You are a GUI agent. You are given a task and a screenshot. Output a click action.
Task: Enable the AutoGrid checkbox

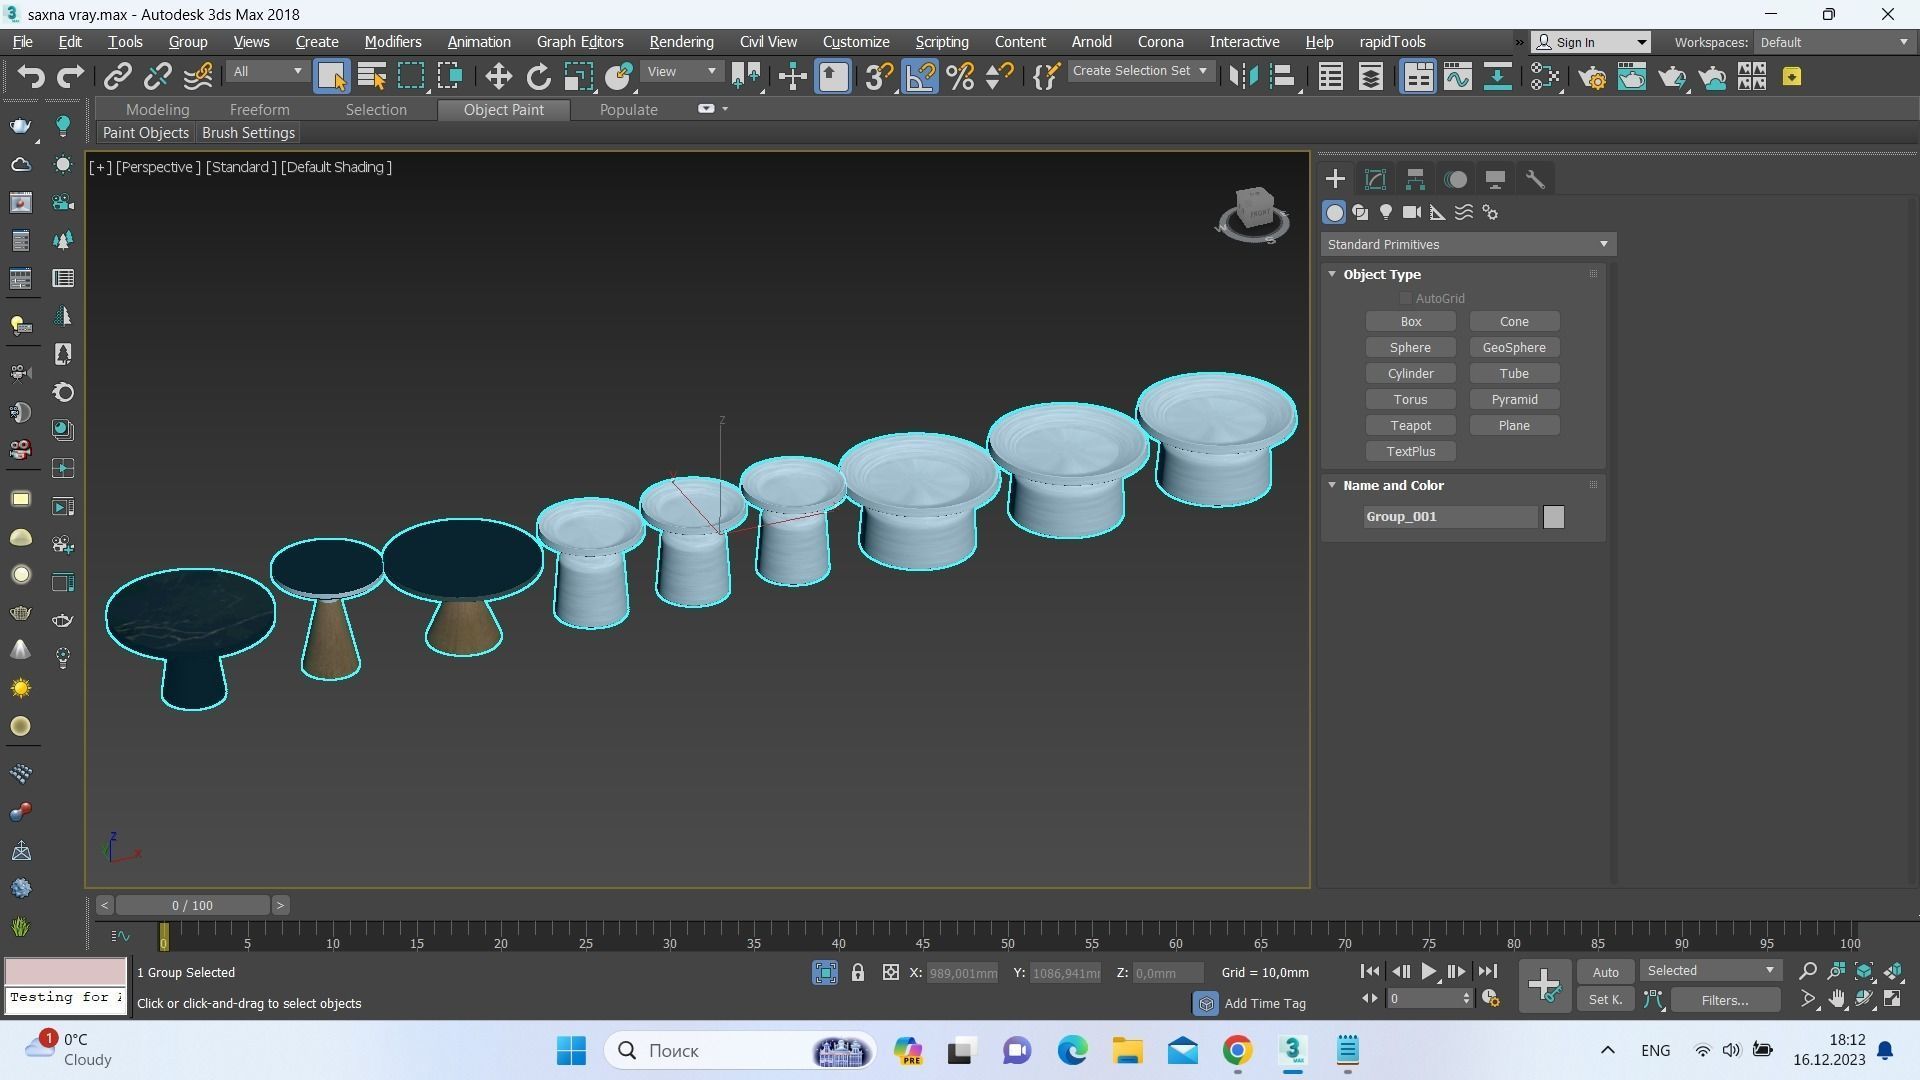(1405, 298)
